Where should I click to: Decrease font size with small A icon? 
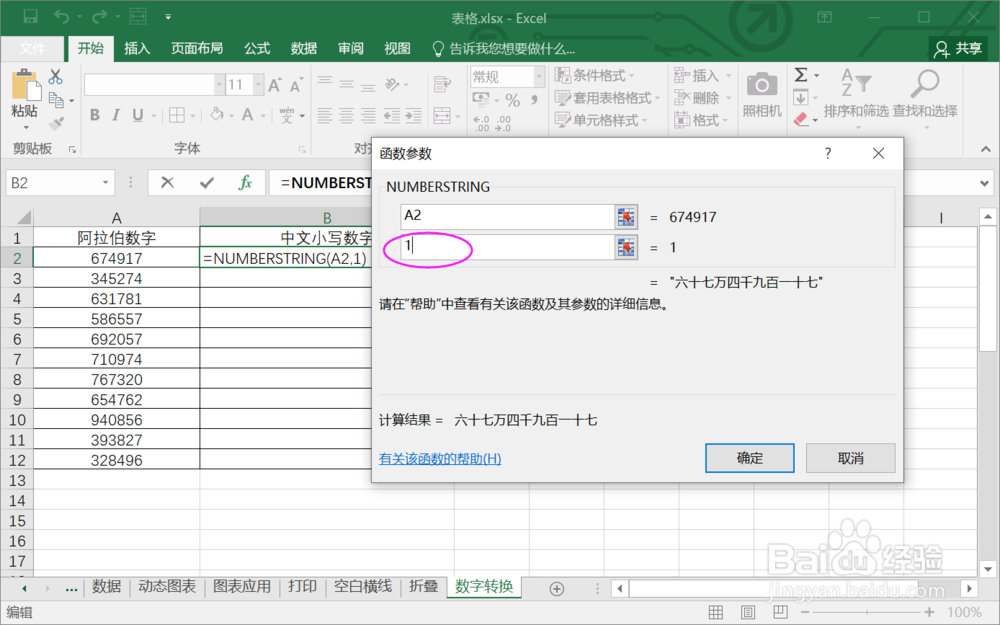296,85
